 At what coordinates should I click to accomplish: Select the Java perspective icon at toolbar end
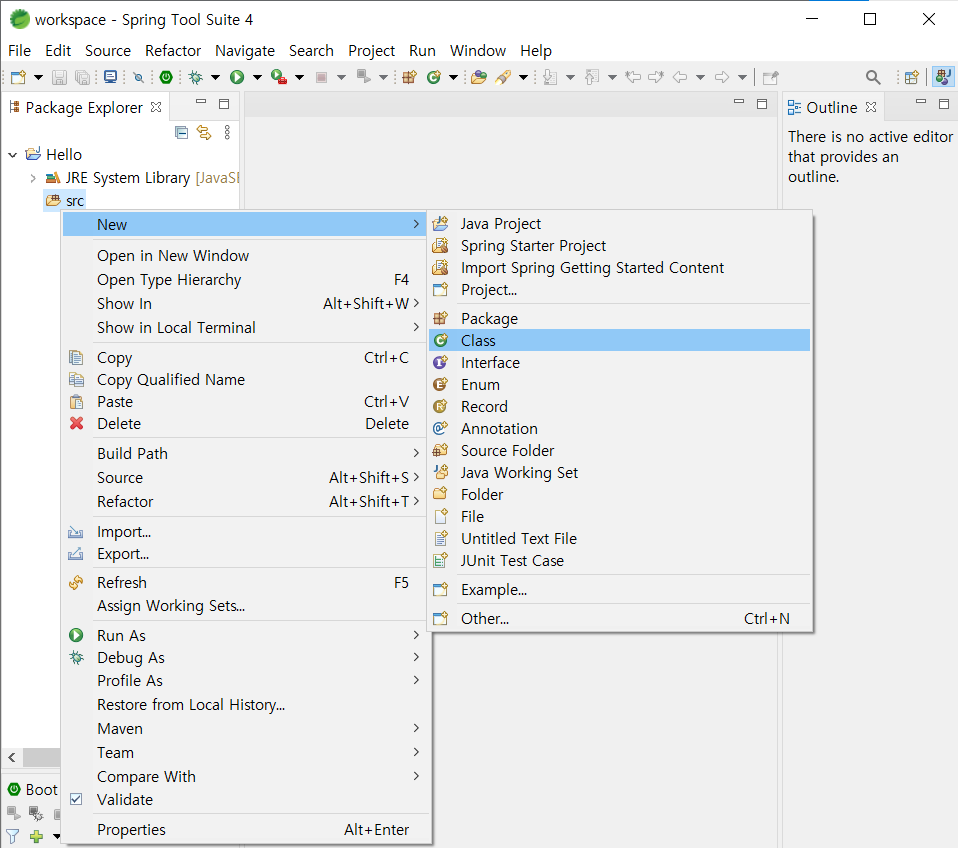click(943, 77)
